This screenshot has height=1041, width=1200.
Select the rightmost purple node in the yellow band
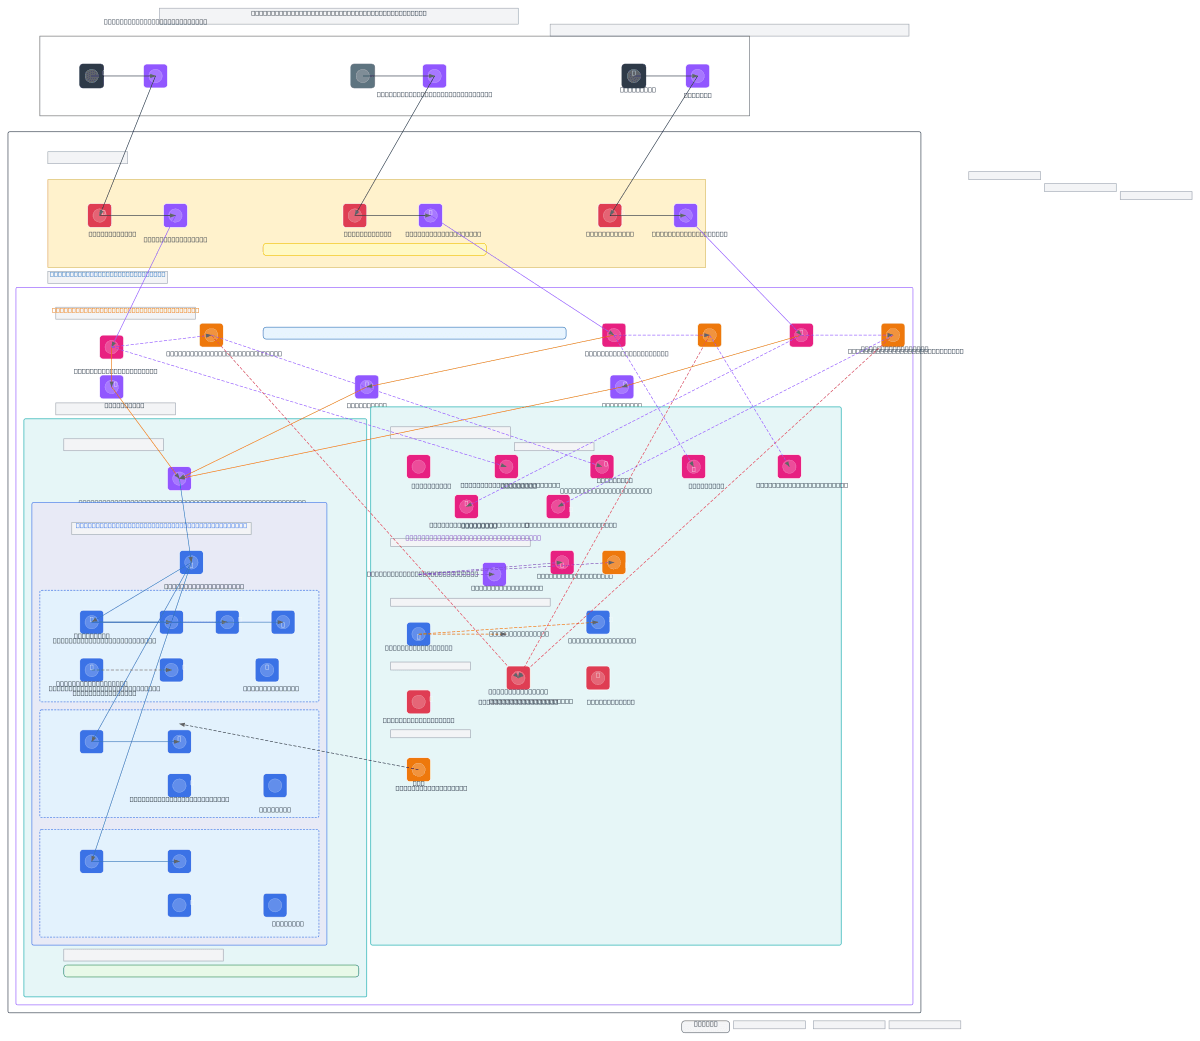pos(685,215)
